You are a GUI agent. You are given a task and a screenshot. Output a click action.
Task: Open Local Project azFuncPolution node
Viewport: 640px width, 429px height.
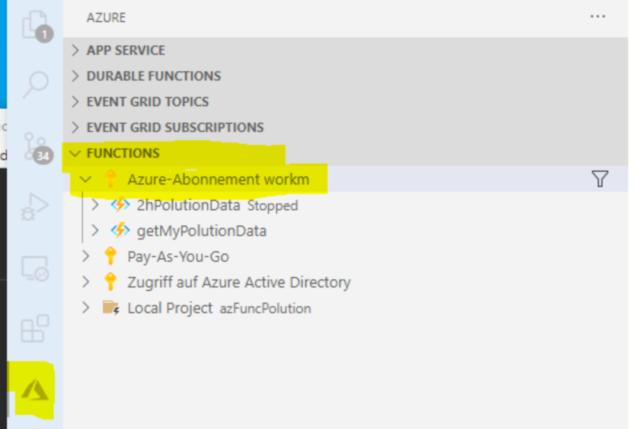pos(219,308)
